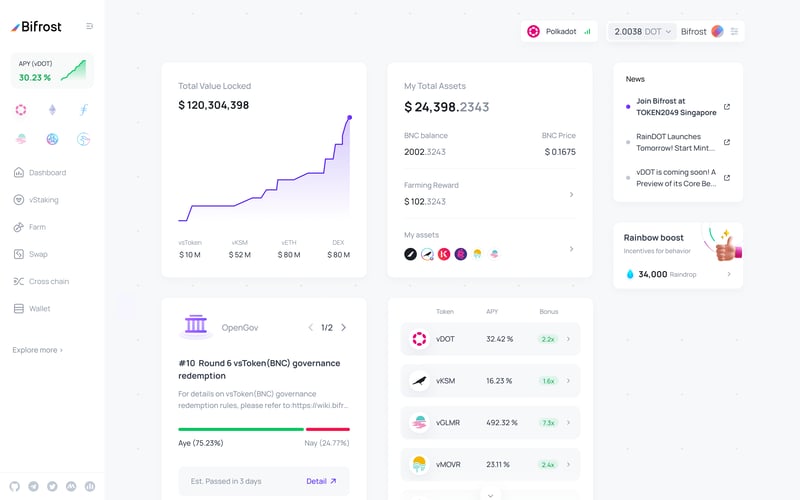Click proposal title #10 Round 6 vsToken(BNC)
800x500 pixels.
(259, 369)
